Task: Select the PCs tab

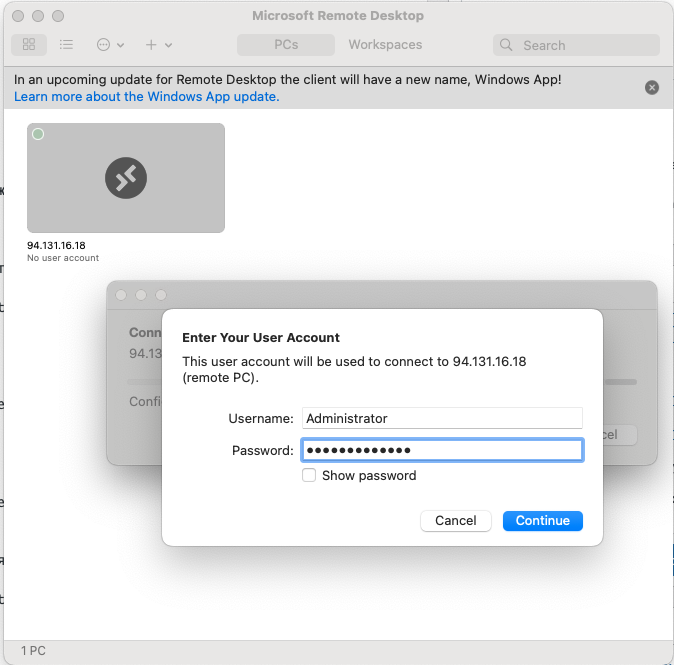Action: (x=286, y=45)
